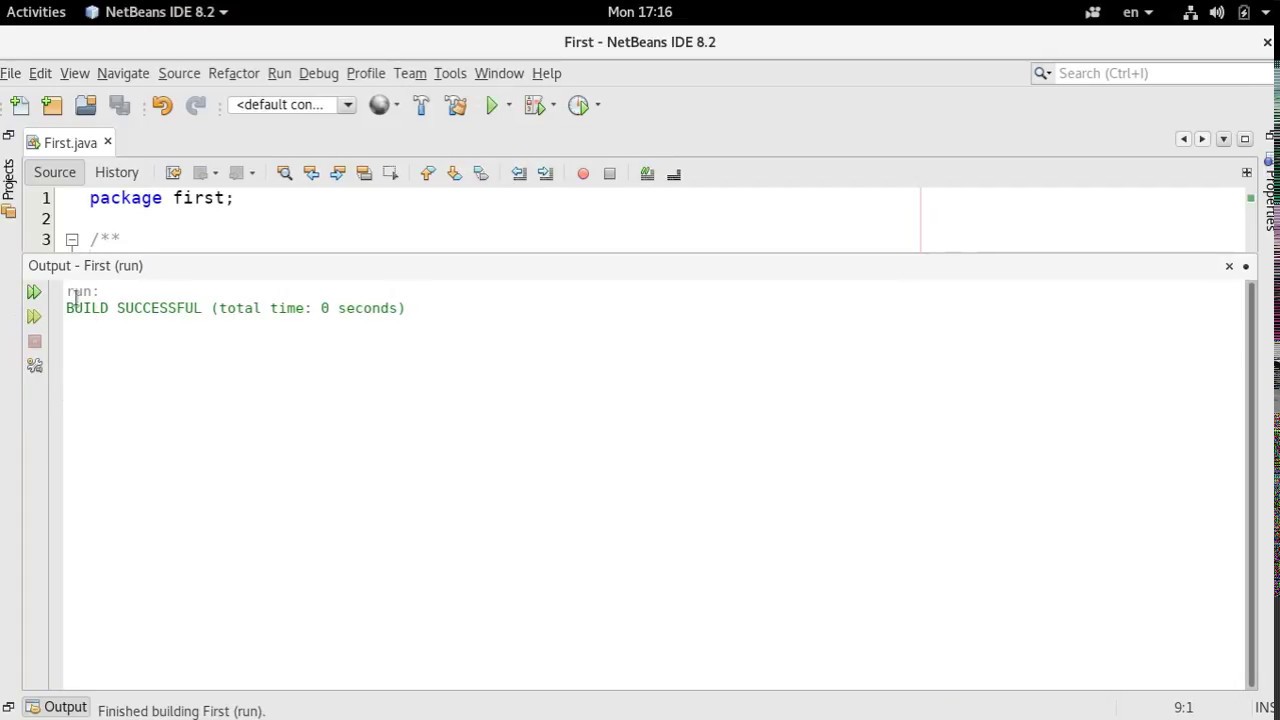Click the New File toolbar icon
This screenshot has width=1280, height=720.
(19, 105)
